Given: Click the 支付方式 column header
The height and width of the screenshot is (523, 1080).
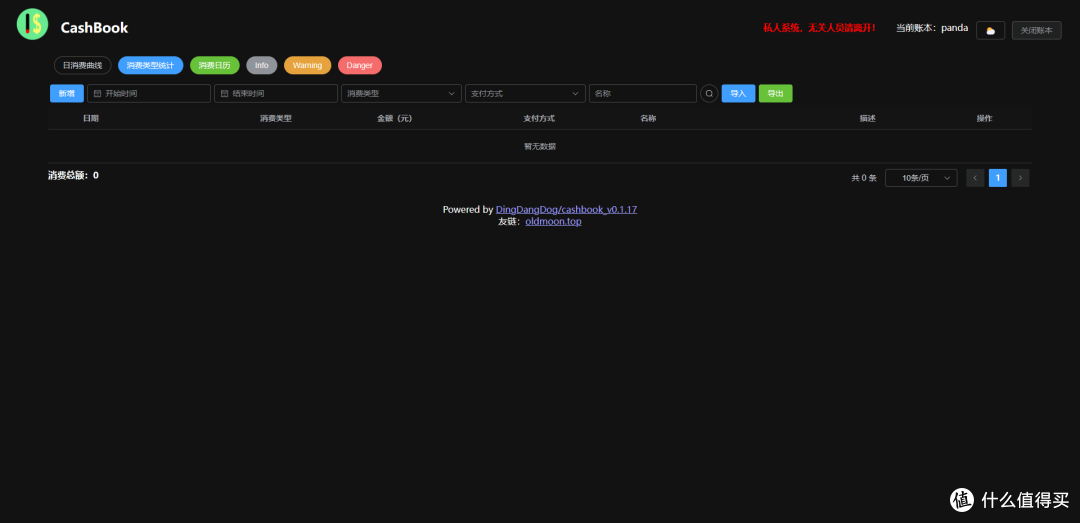Looking at the screenshot, I should [x=539, y=119].
